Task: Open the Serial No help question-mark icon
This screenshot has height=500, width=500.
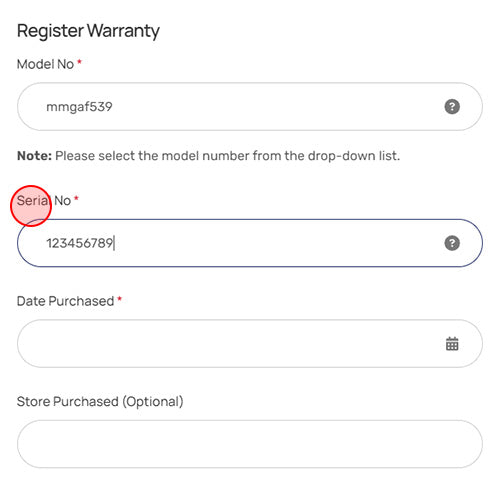Action: coord(452,243)
